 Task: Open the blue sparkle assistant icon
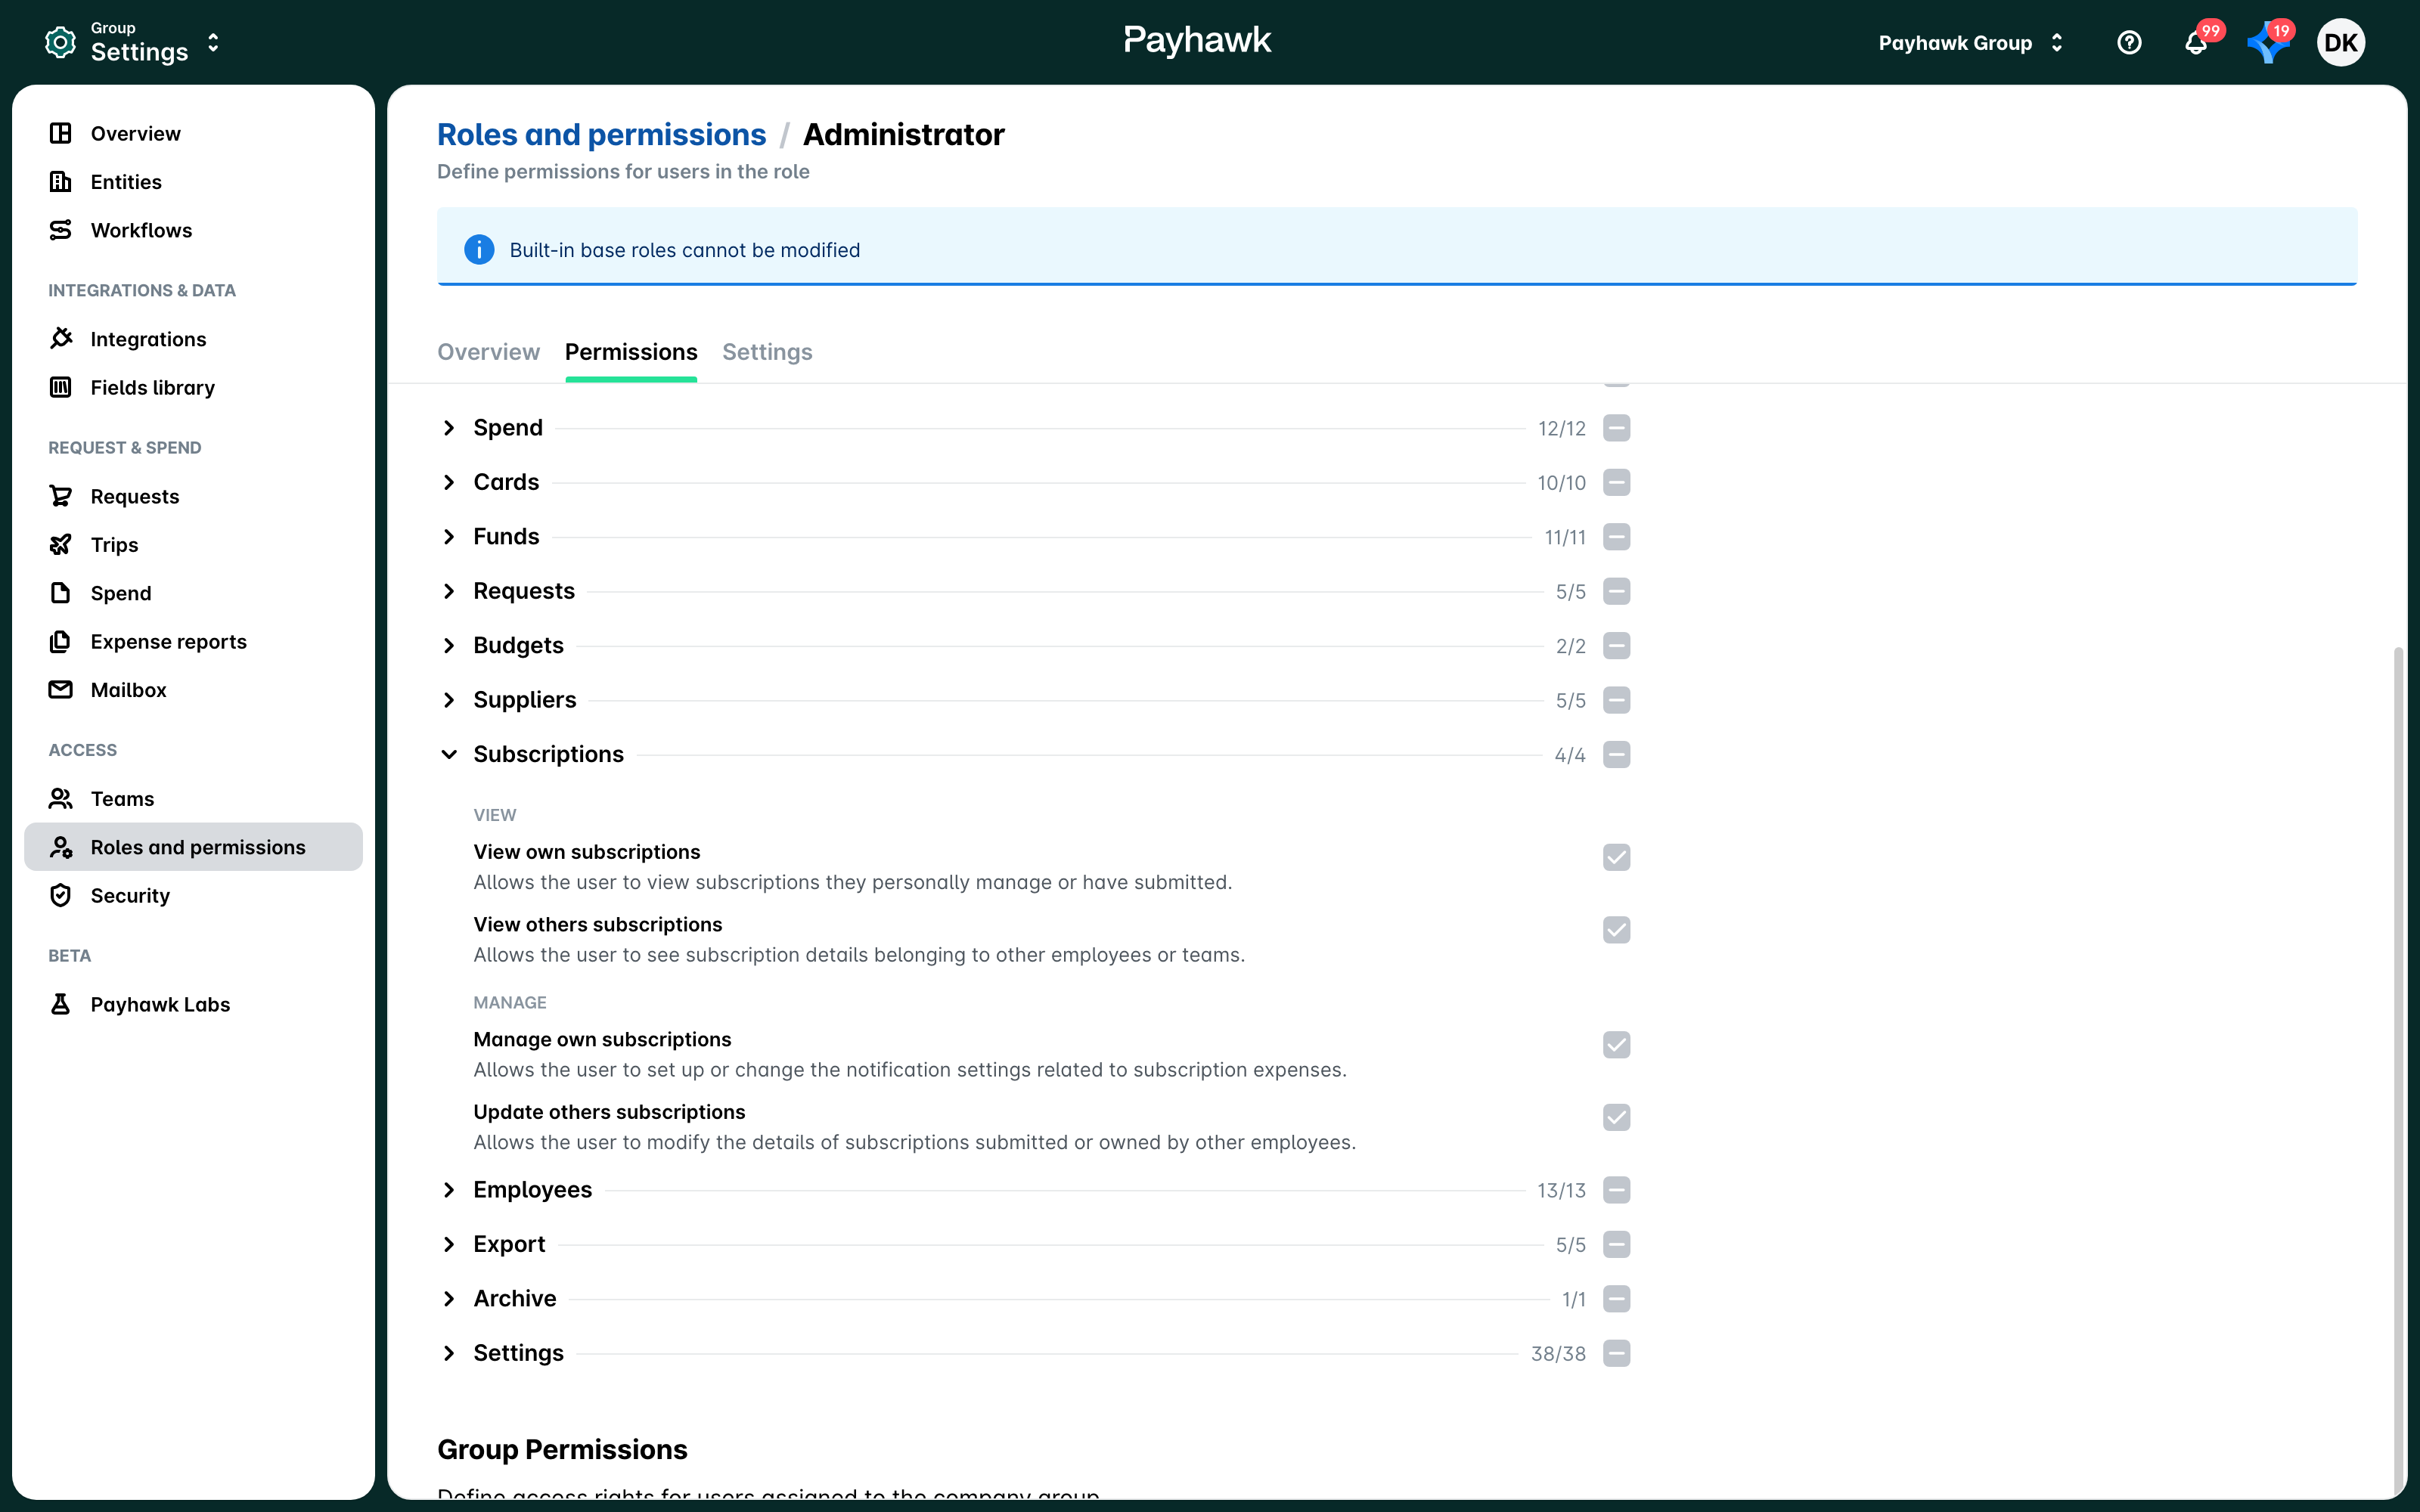point(2267,43)
